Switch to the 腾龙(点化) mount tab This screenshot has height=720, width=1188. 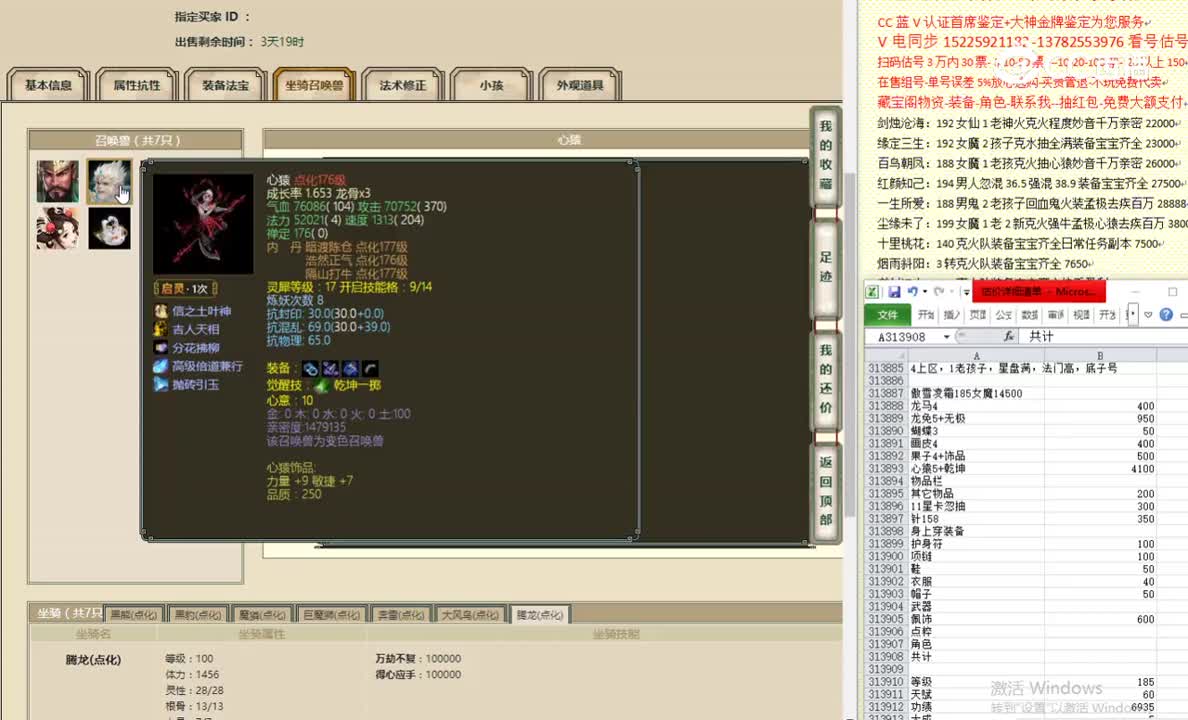click(540, 615)
